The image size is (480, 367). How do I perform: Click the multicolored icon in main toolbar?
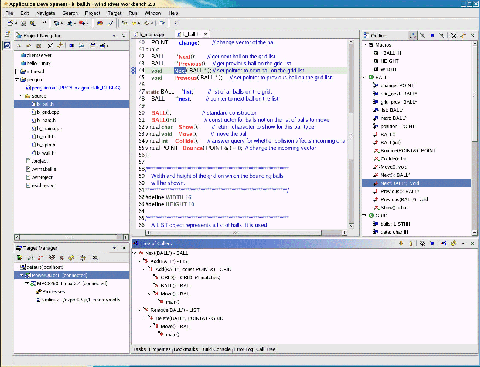(x=100, y=23)
